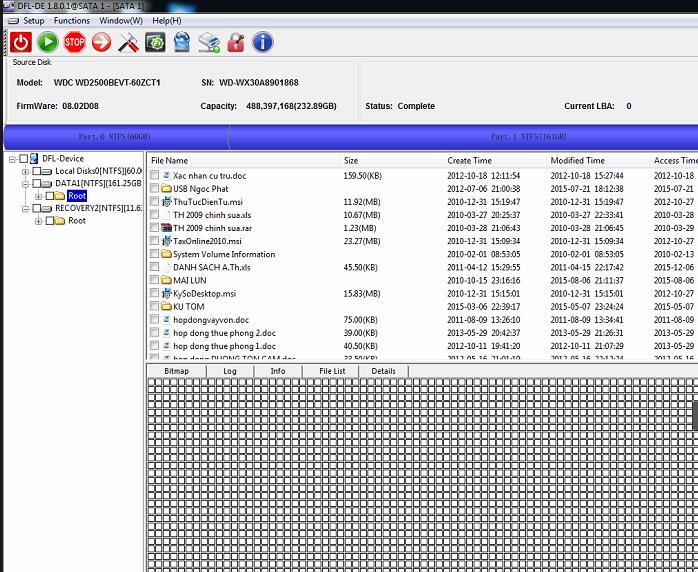Check the RECOVERY2 partition tree checkbox
This screenshot has width=698, height=572.
(x=37, y=208)
